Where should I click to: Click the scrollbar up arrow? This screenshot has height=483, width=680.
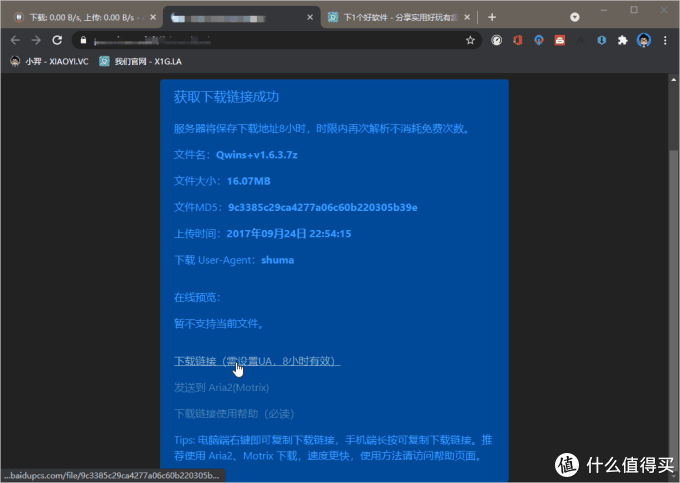(673, 80)
